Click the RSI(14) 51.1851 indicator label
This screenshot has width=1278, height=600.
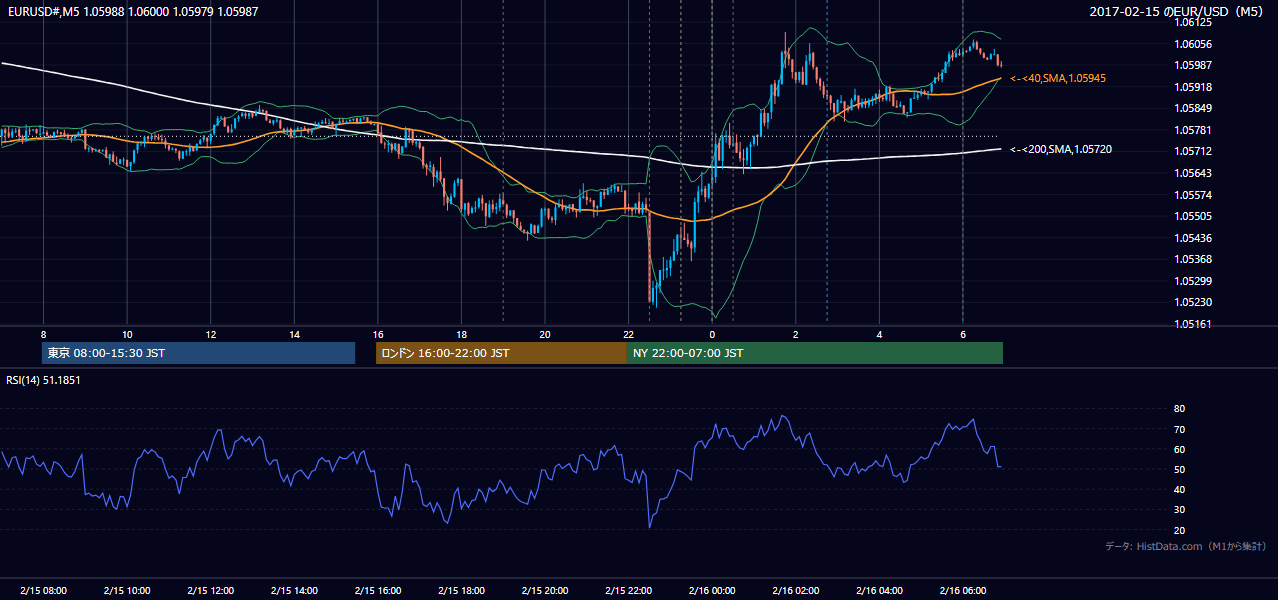coord(43,380)
